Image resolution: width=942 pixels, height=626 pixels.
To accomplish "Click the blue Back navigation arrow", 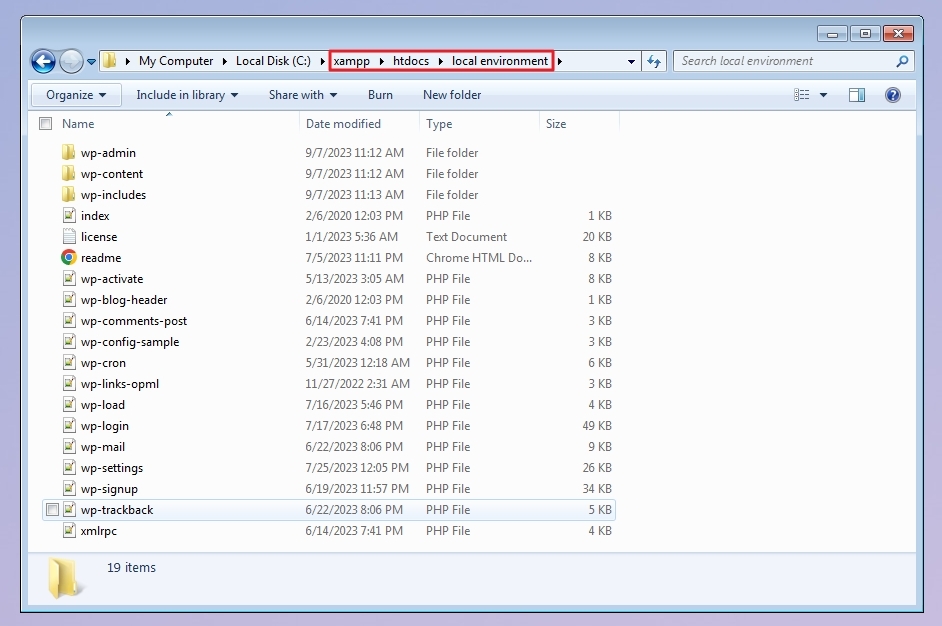I will point(43,61).
